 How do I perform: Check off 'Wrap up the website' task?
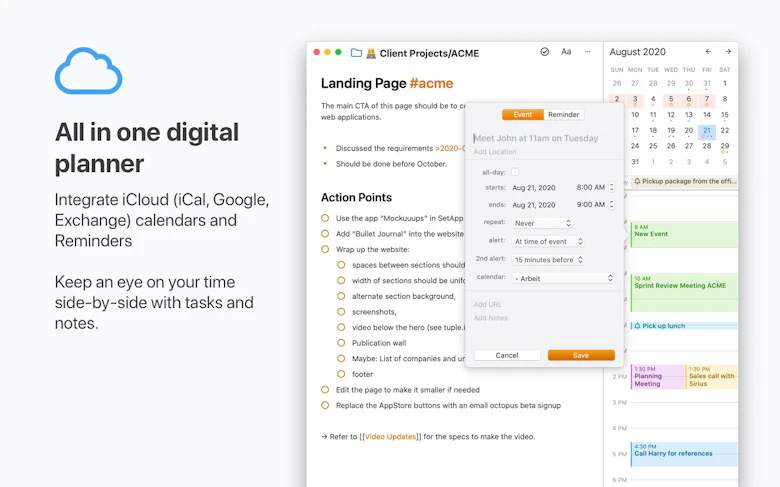(325, 249)
